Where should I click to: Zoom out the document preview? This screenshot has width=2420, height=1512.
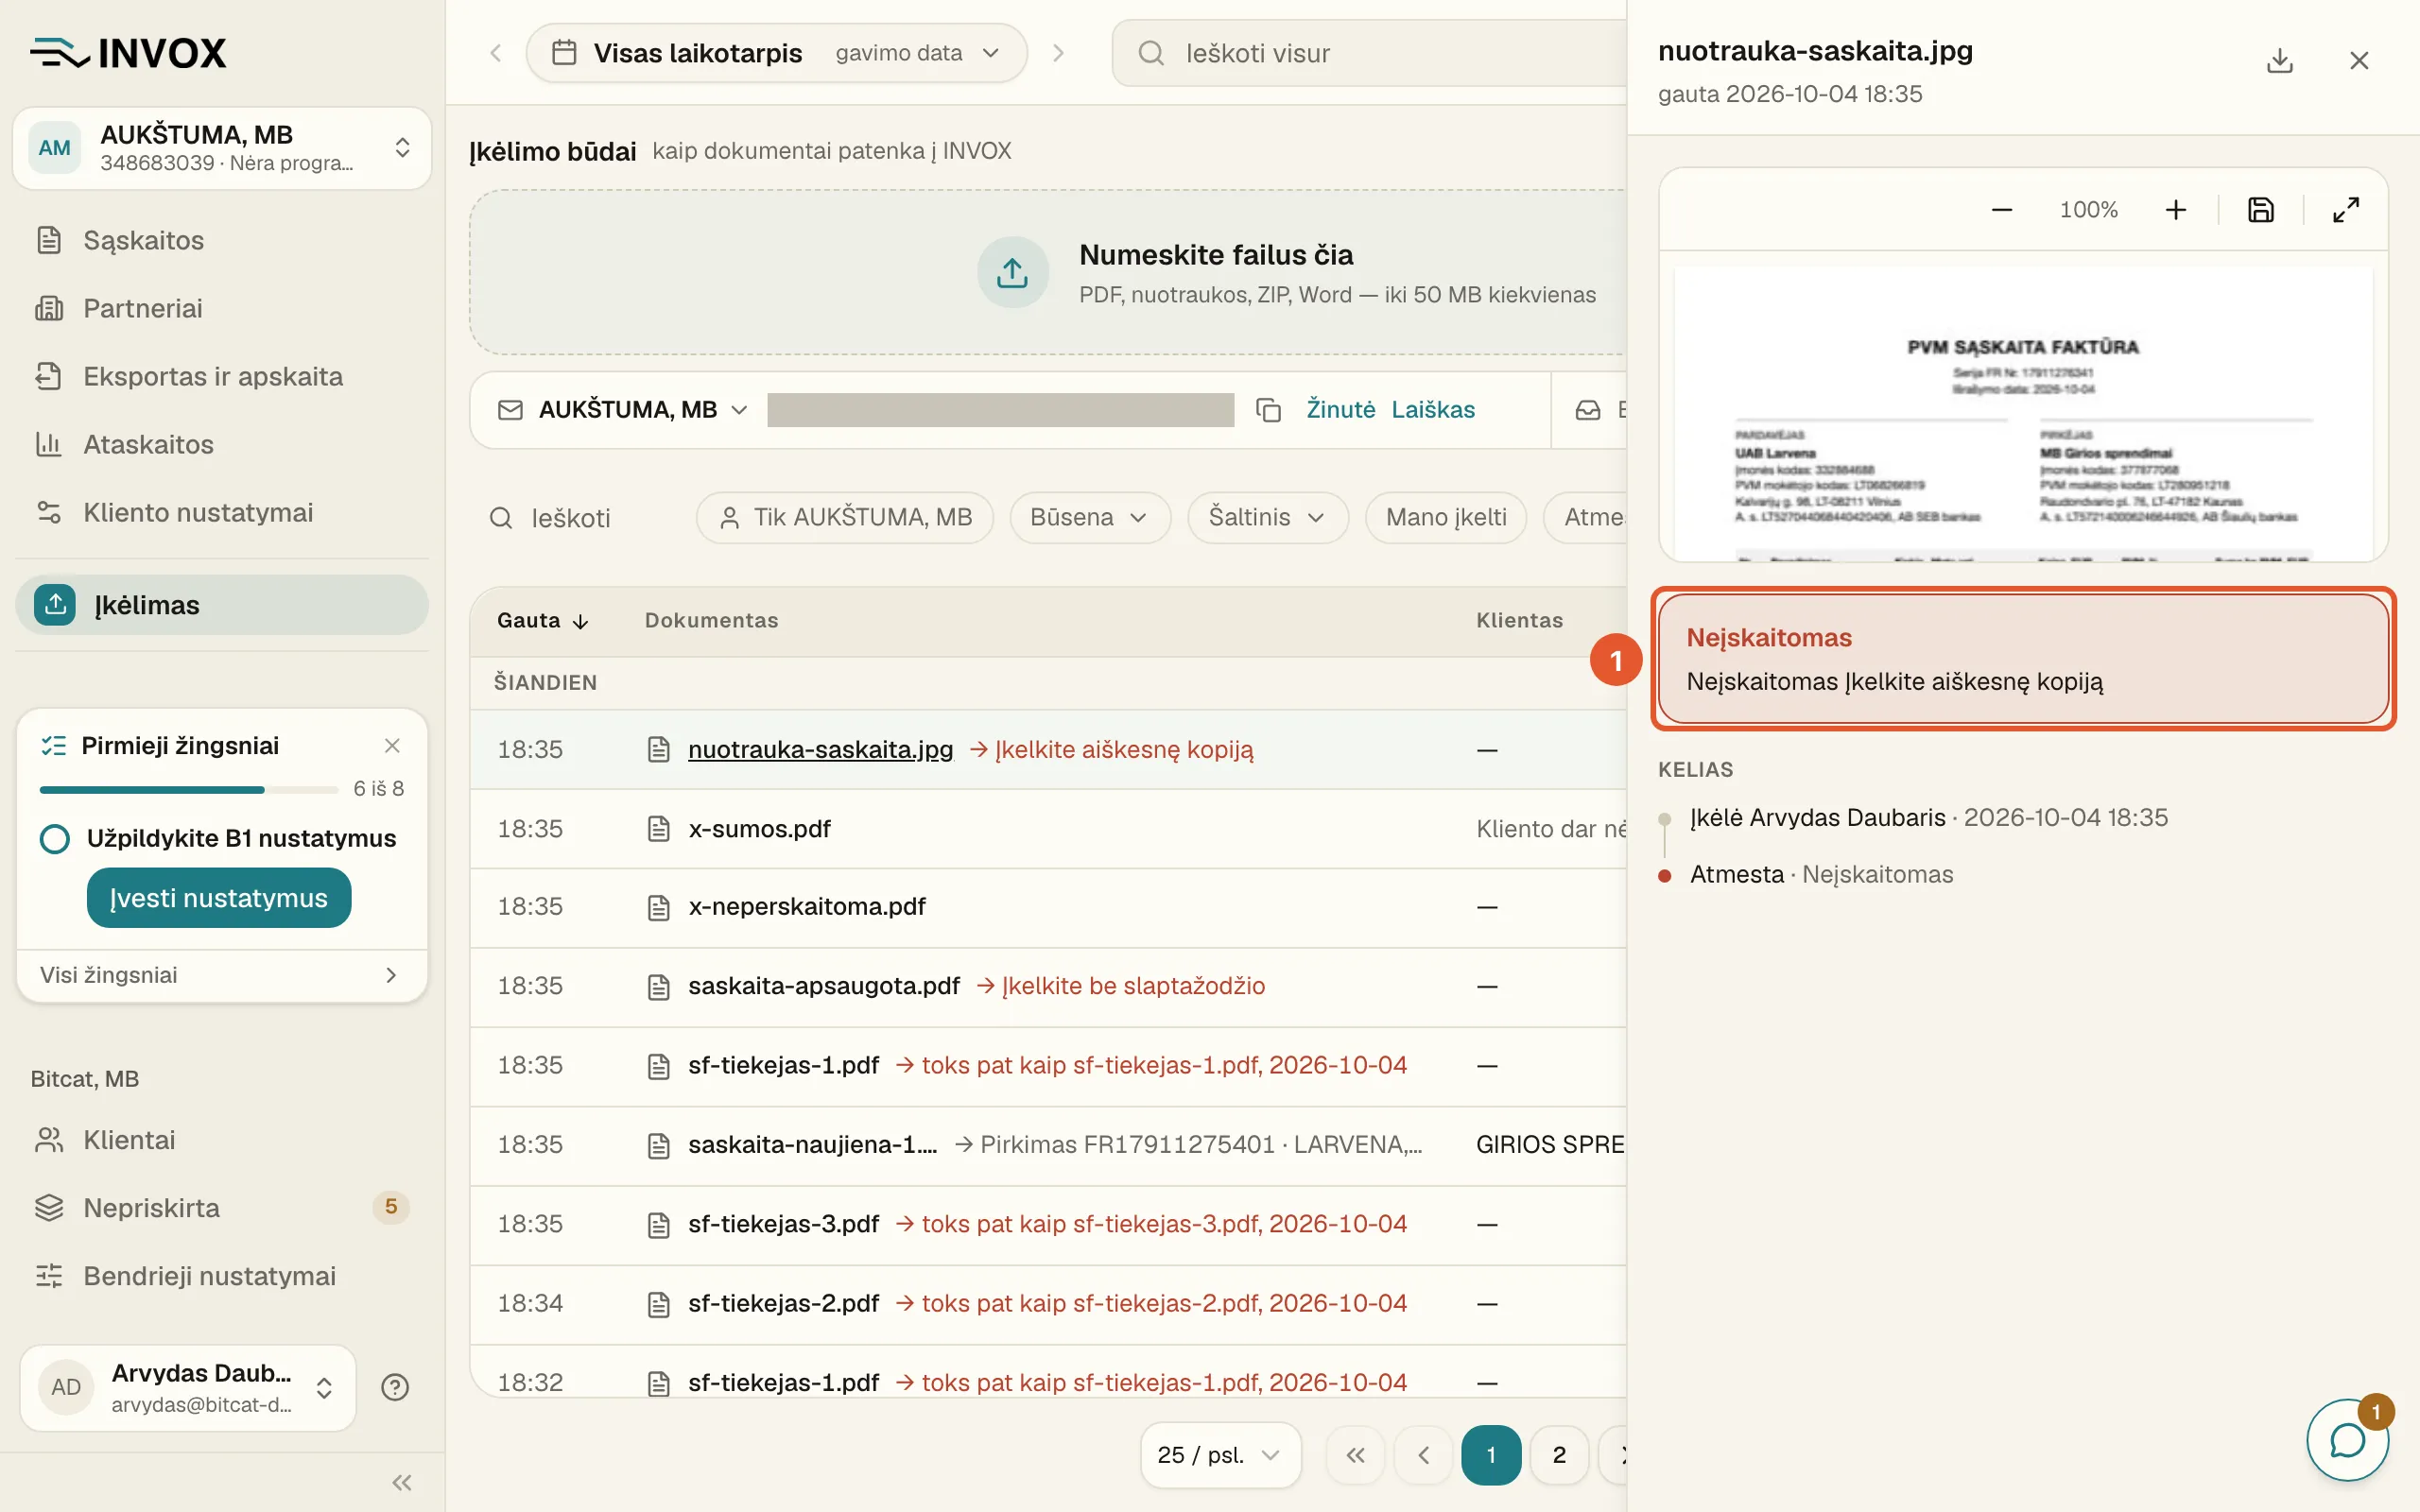pos(2001,210)
